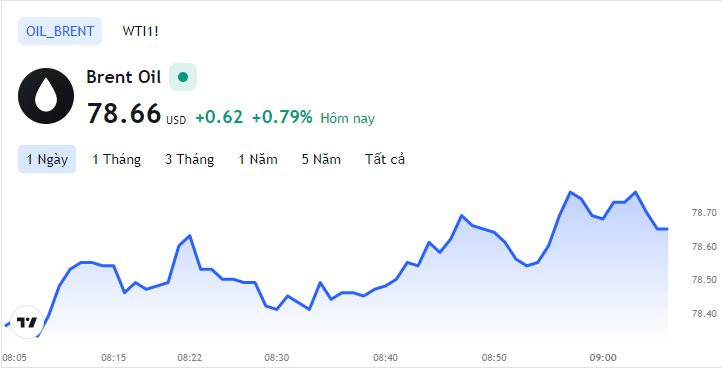Click the 08:40 time axis label
The height and width of the screenshot is (369, 722).
click(385, 357)
